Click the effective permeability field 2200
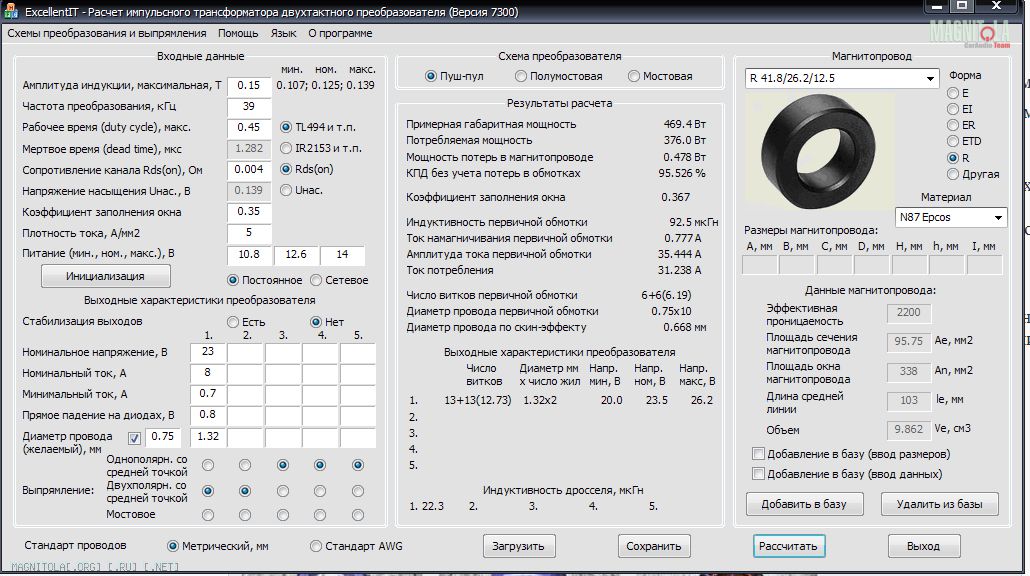The width and height of the screenshot is (1030, 576). pyautogui.click(x=909, y=313)
